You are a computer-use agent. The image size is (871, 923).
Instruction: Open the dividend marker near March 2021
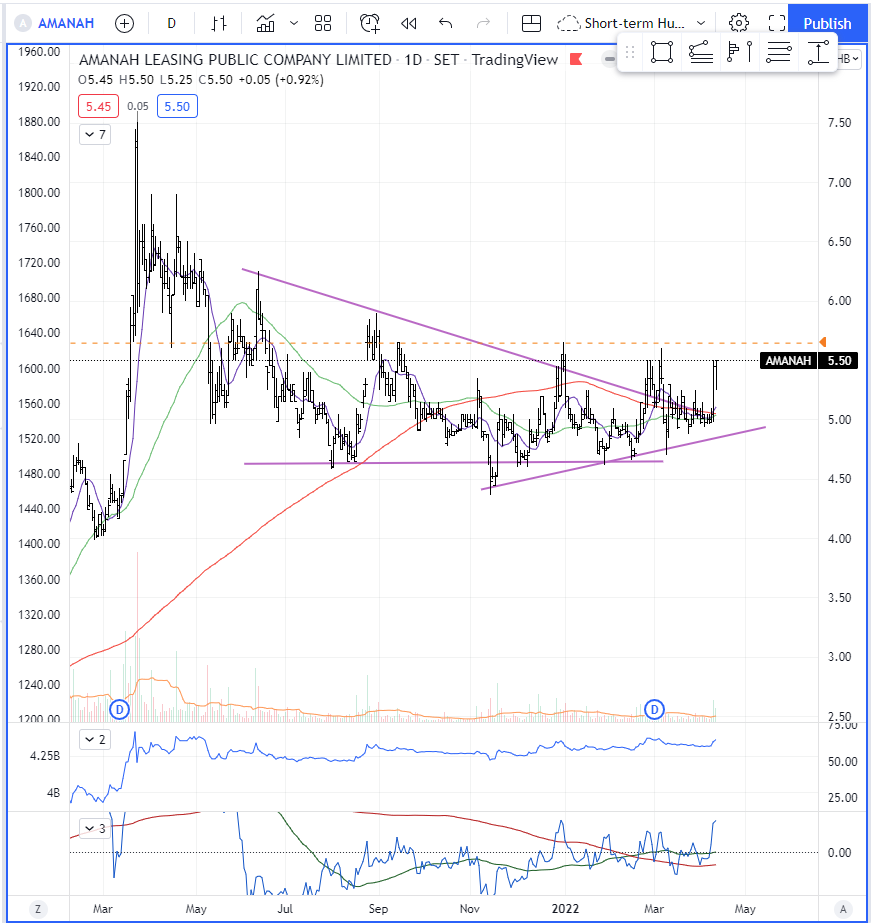tap(119, 709)
